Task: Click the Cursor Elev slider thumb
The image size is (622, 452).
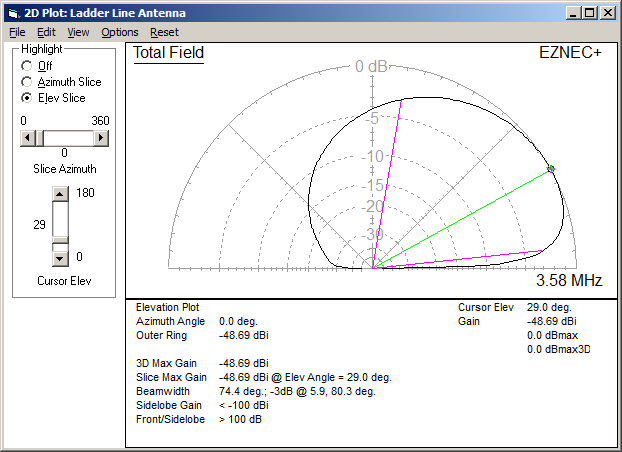Action: coord(60,240)
